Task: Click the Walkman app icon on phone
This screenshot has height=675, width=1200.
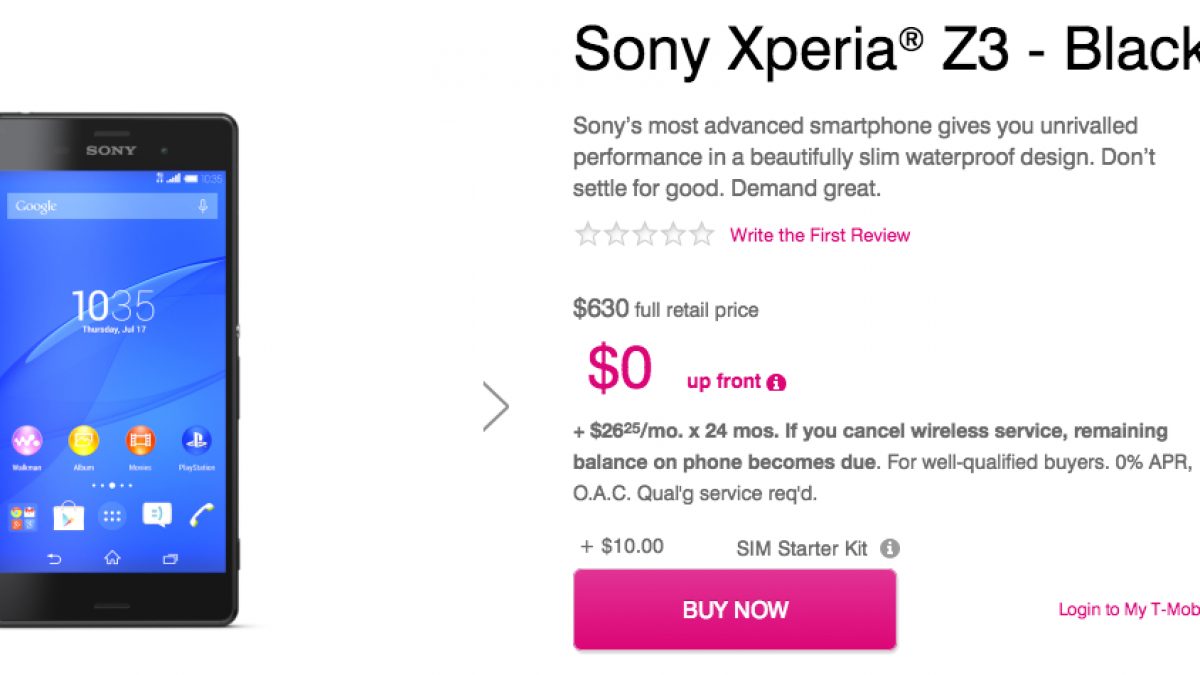Action: click(27, 441)
